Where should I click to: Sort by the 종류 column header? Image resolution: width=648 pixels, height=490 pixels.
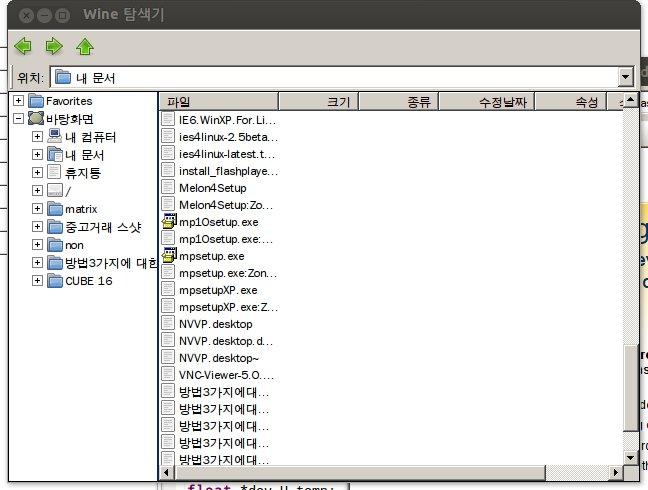[x=398, y=102]
